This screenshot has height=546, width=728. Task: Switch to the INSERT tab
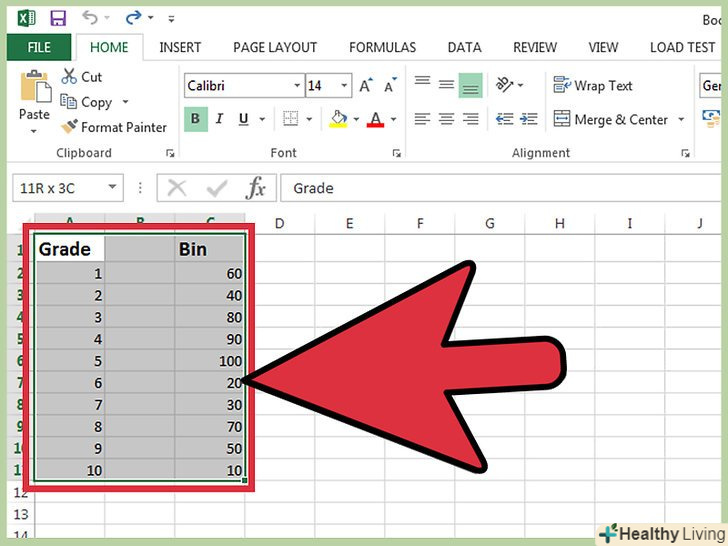pyautogui.click(x=180, y=47)
